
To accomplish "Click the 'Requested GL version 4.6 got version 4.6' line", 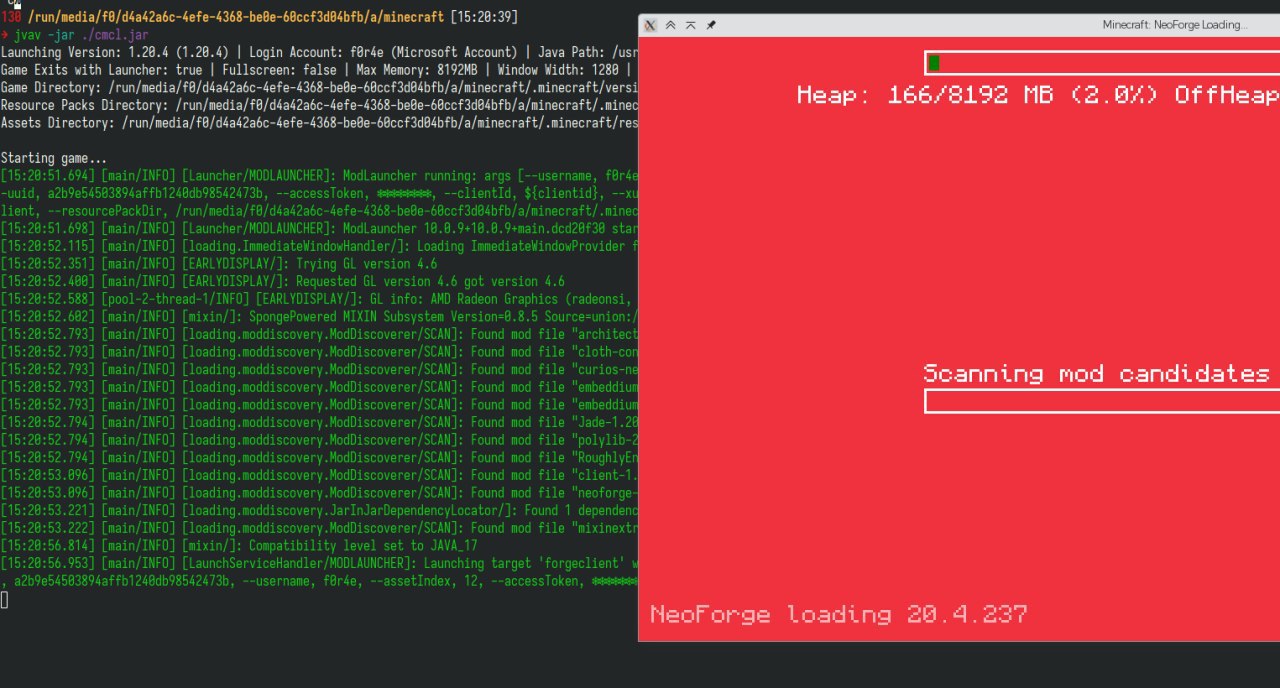I will tap(282, 282).
